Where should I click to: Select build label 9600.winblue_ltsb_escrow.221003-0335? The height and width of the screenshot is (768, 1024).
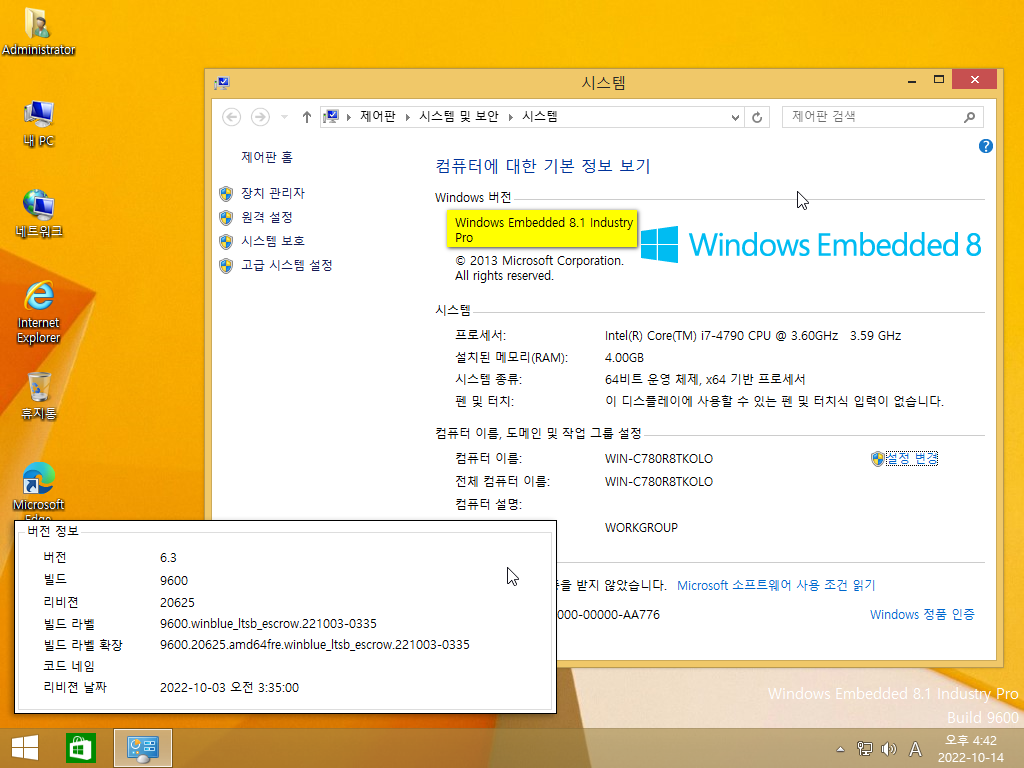click(268, 624)
